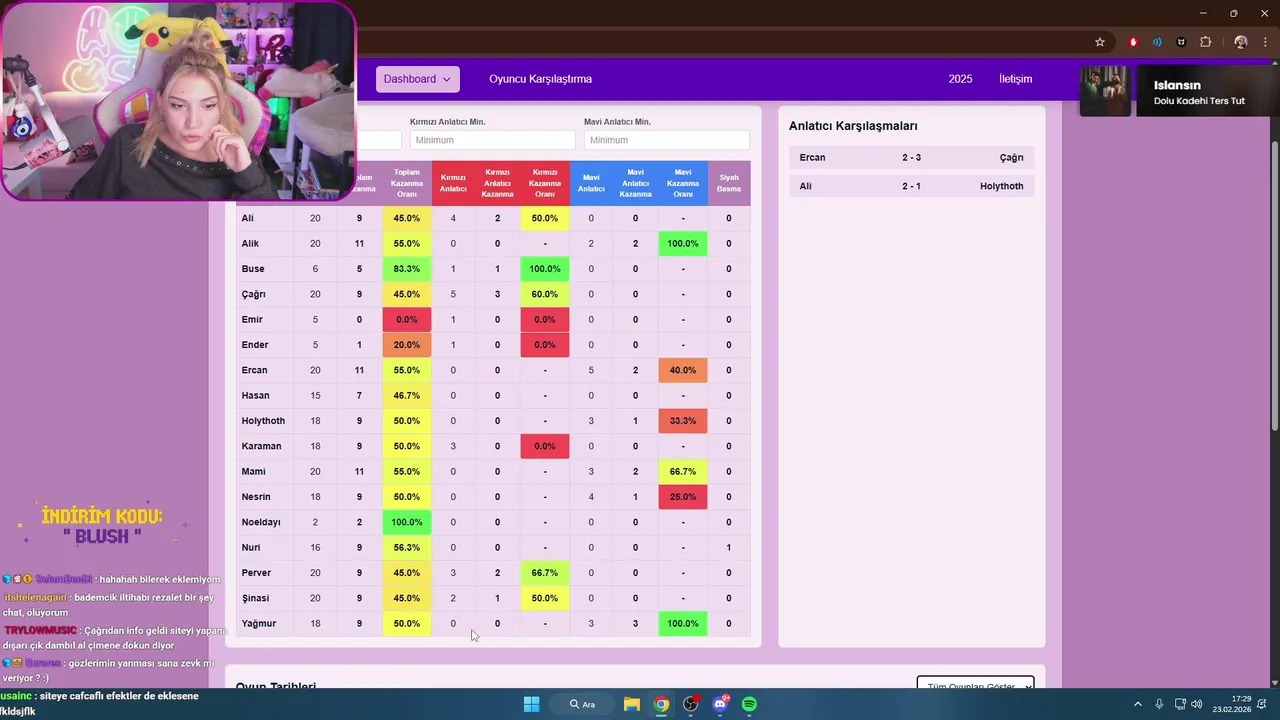Click the Windows taskbar search box
This screenshot has width=1280, height=720.
583,704
